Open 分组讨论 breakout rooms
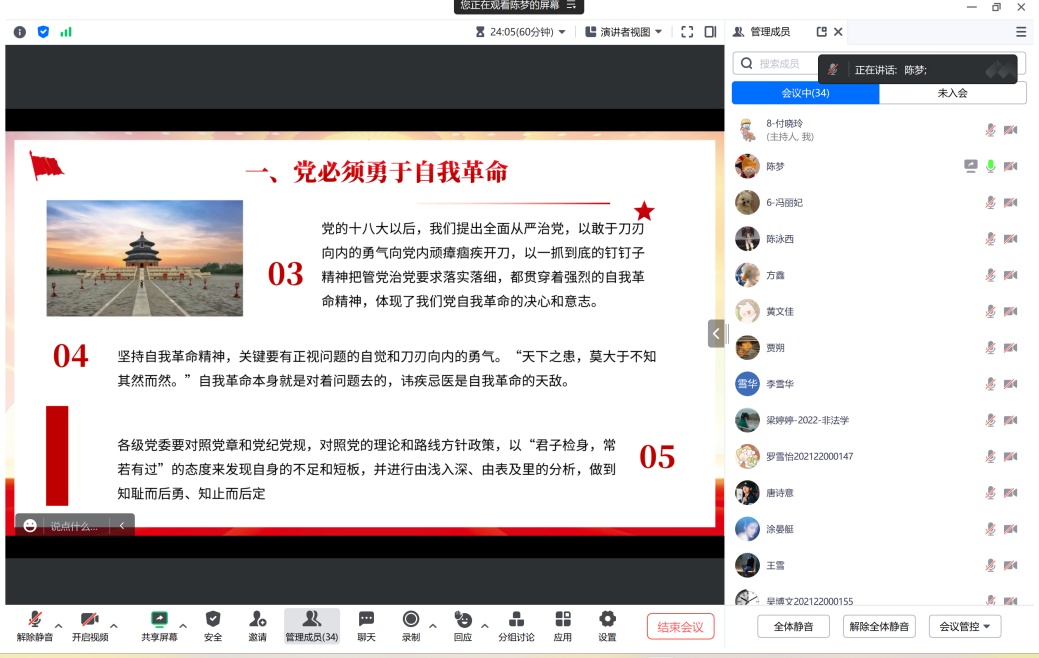This screenshot has height=658, width=1039. (x=516, y=625)
